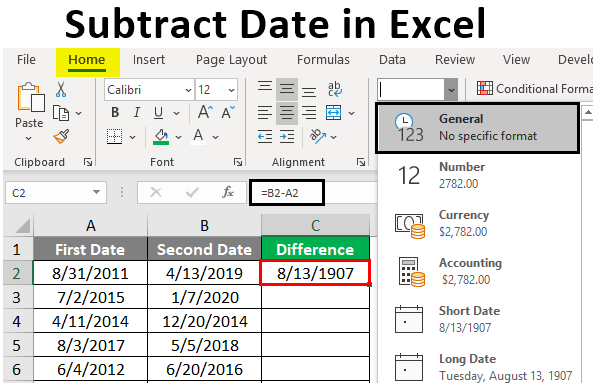Click the Cut scissors icon

61,90
